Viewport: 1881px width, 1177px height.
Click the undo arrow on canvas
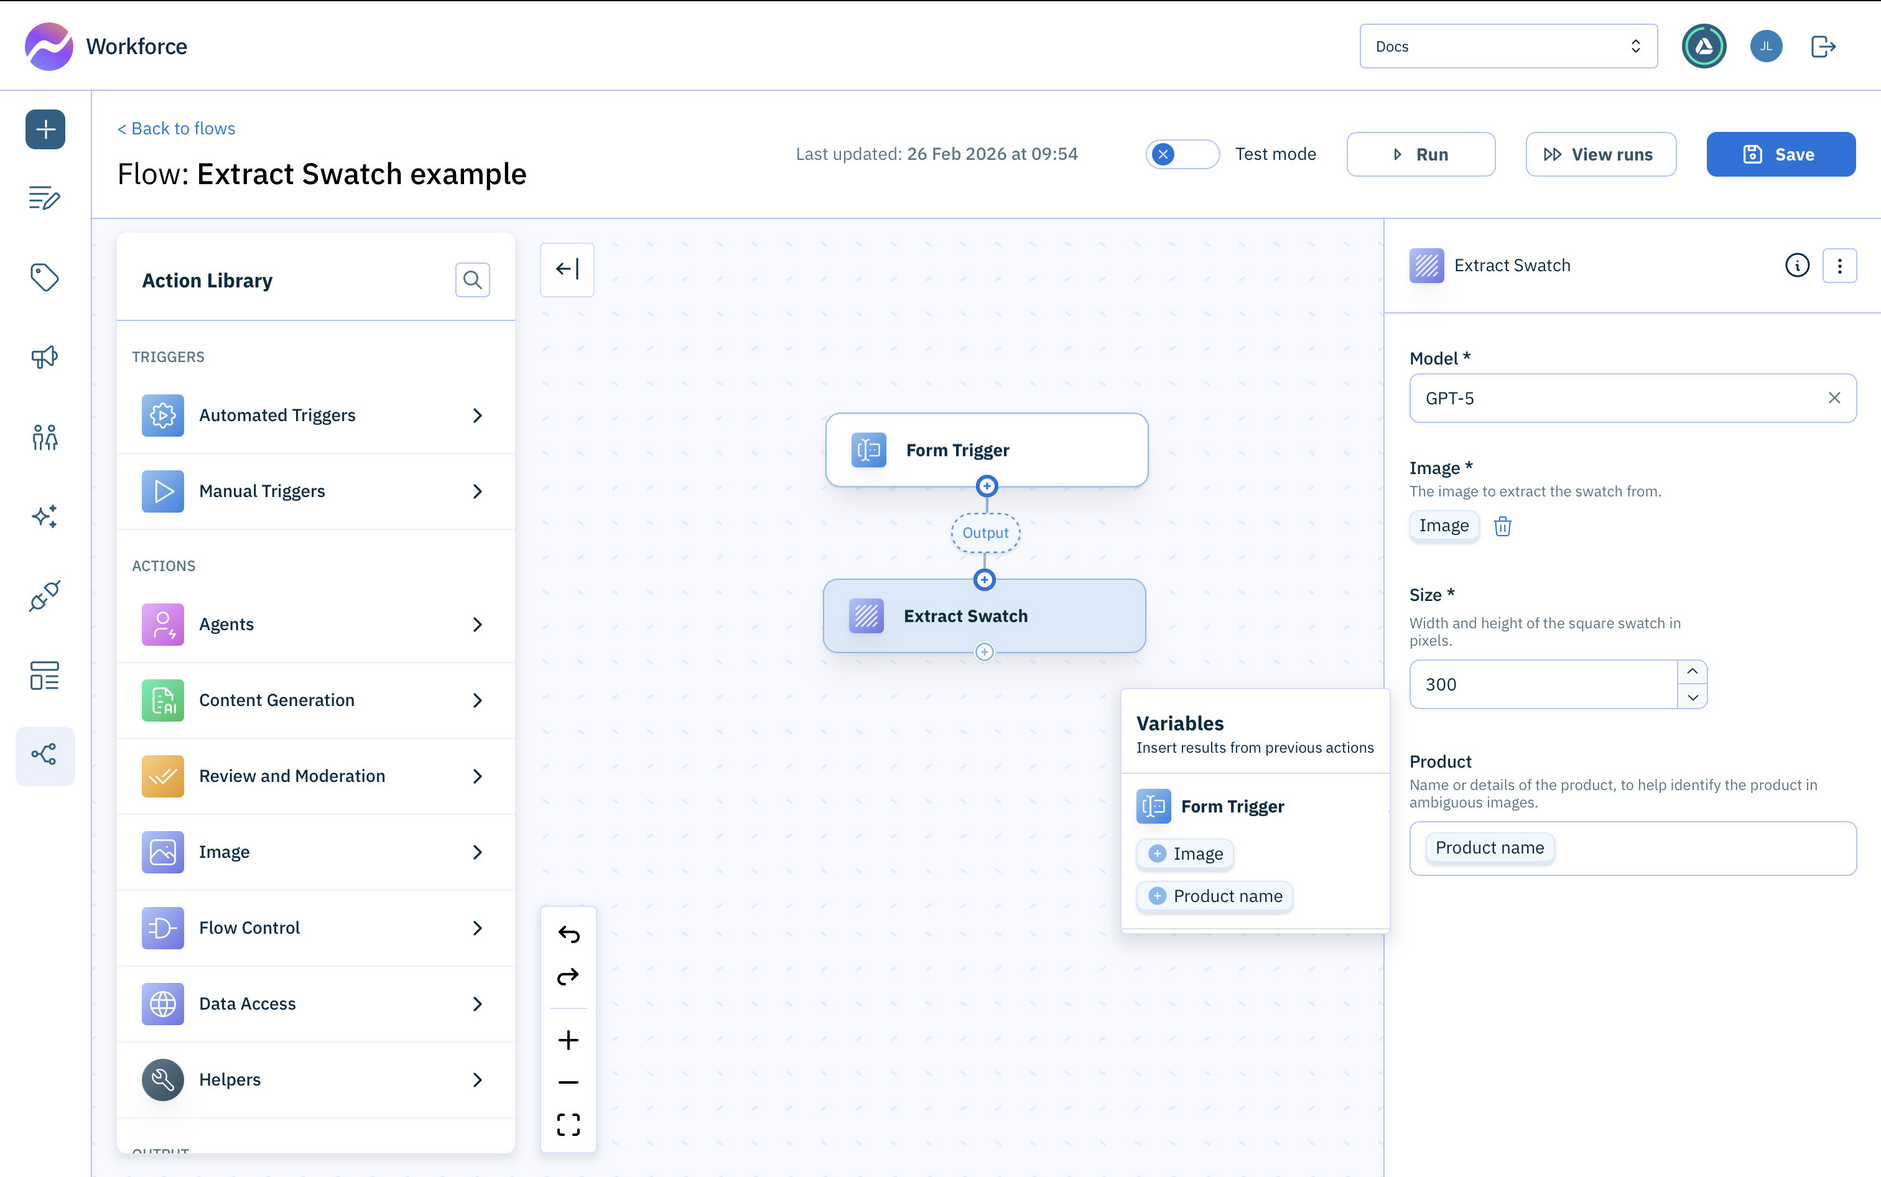pyautogui.click(x=568, y=934)
